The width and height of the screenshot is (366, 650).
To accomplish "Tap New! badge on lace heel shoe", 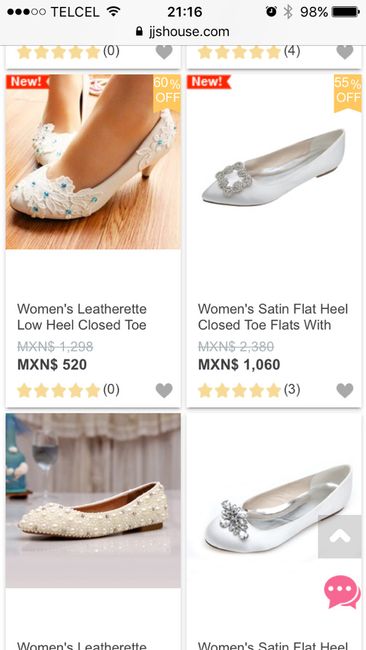I will (28, 82).
